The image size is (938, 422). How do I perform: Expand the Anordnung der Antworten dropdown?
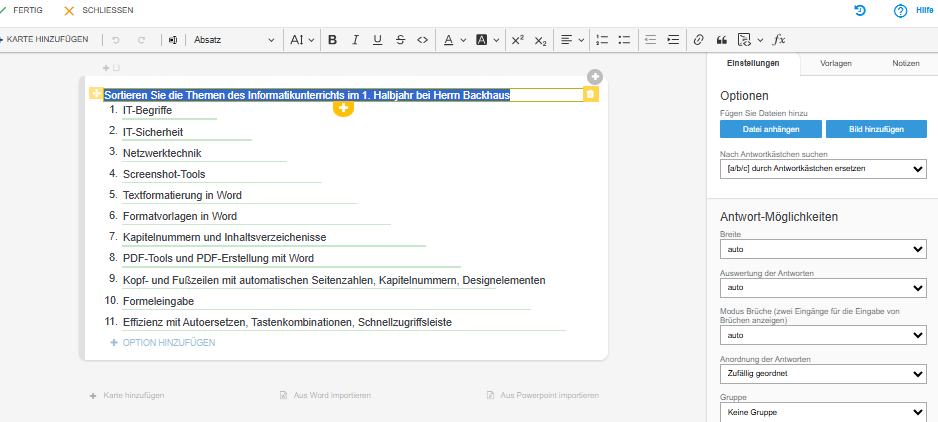click(x=823, y=373)
